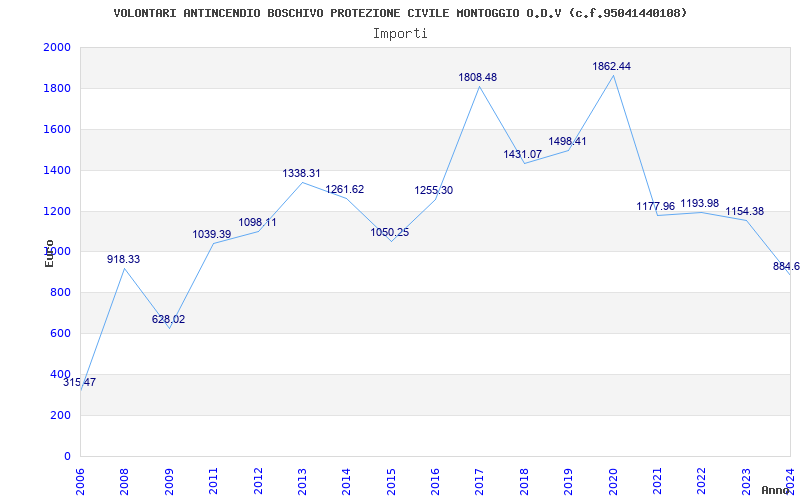
Task: Click x-axis year label 2021
Action: pos(657,481)
